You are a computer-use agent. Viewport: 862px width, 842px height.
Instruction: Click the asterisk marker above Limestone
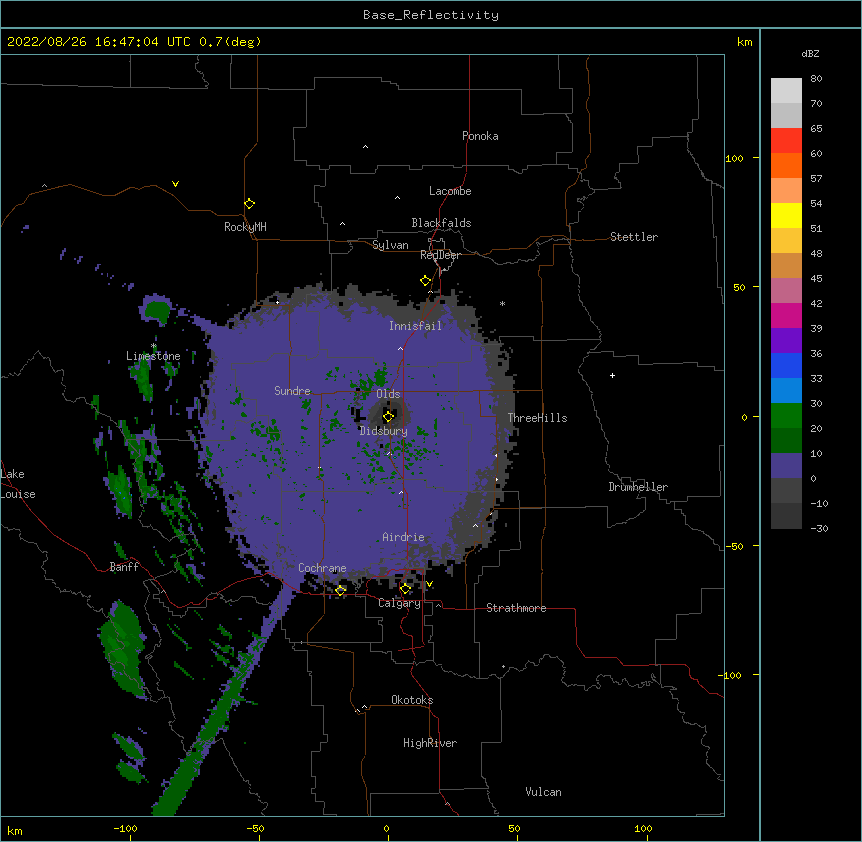pos(154,346)
